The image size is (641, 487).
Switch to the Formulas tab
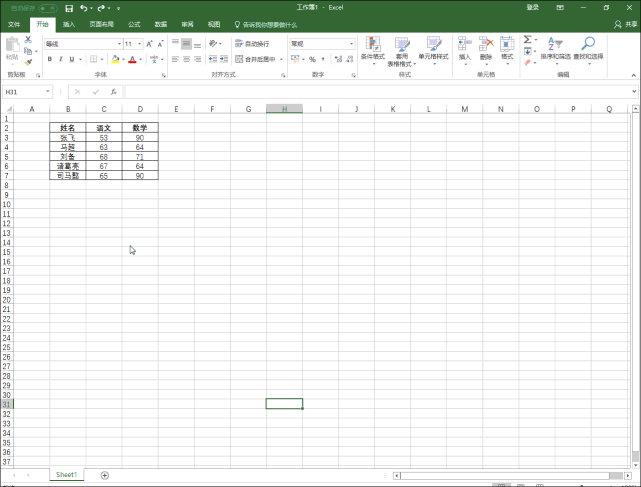pyautogui.click(x=134, y=25)
